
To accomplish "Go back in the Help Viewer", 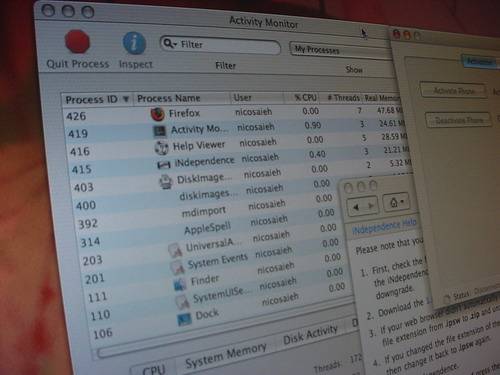I will tap(355, 207).
